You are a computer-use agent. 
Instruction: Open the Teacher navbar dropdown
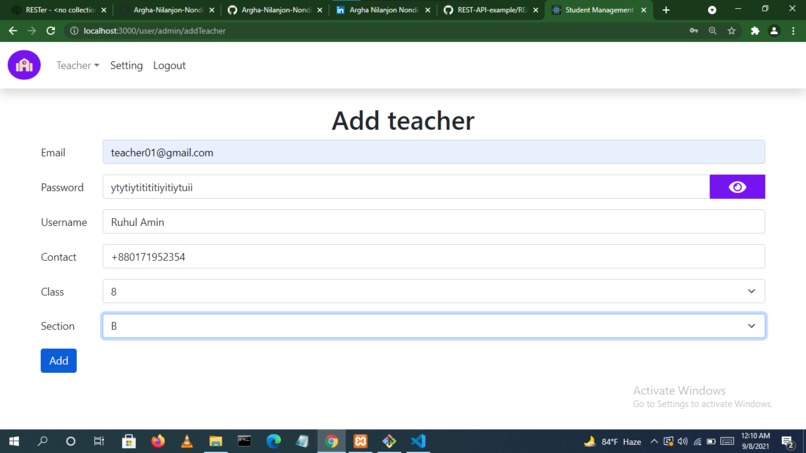pyautogui.click(x=78, y=65)
